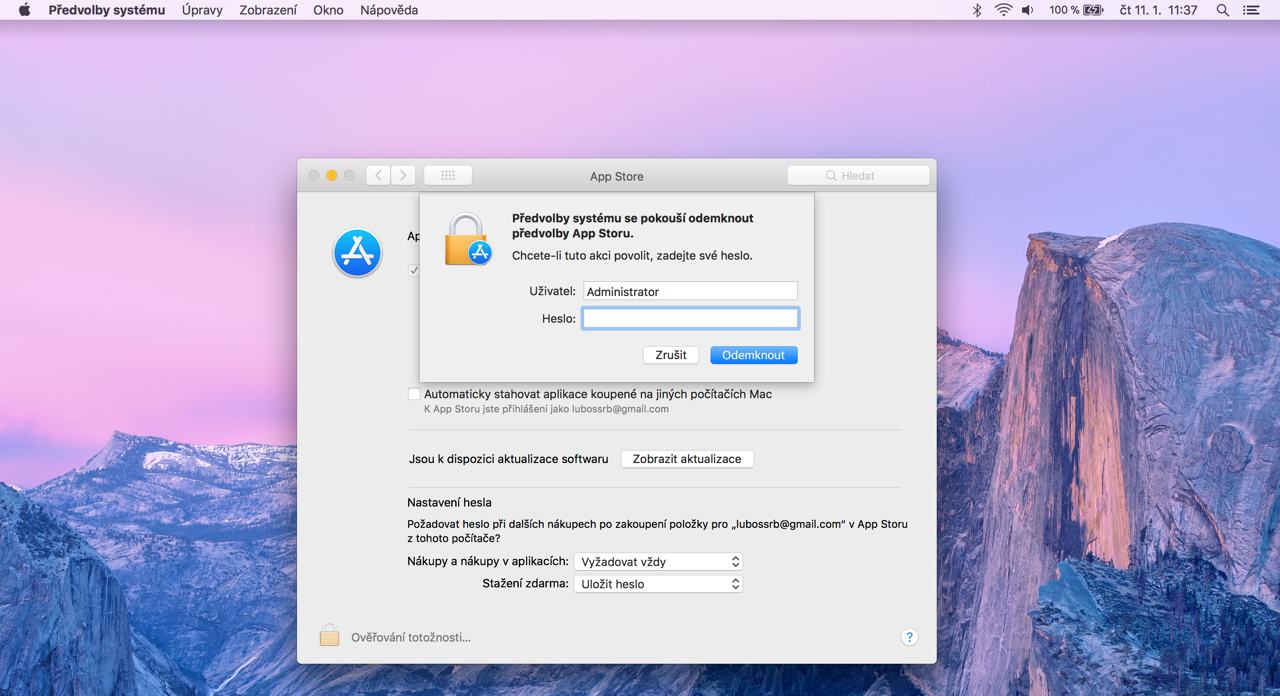Open the help question mark button

909,637
